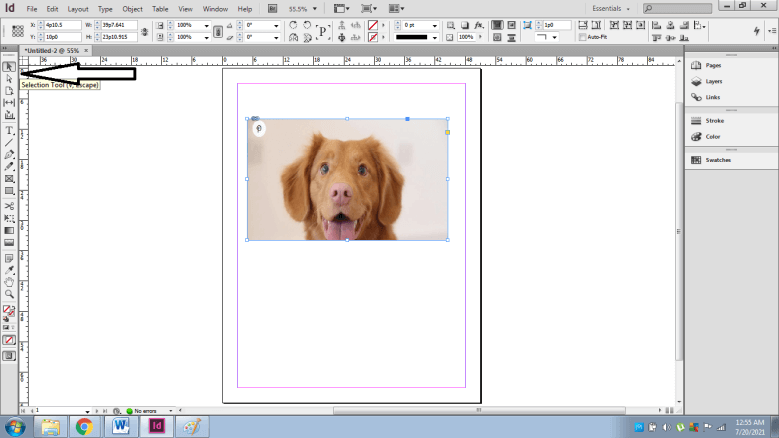This screenshot has width=779, height=438.
Task: Open the Scale Y Percentage dropdown
Action: (x=207, y=37)
